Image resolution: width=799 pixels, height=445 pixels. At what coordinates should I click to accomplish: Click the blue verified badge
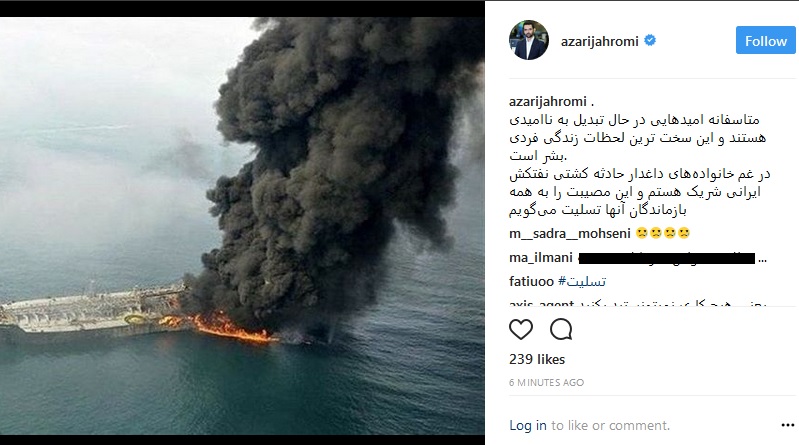[x=650, y=40]
